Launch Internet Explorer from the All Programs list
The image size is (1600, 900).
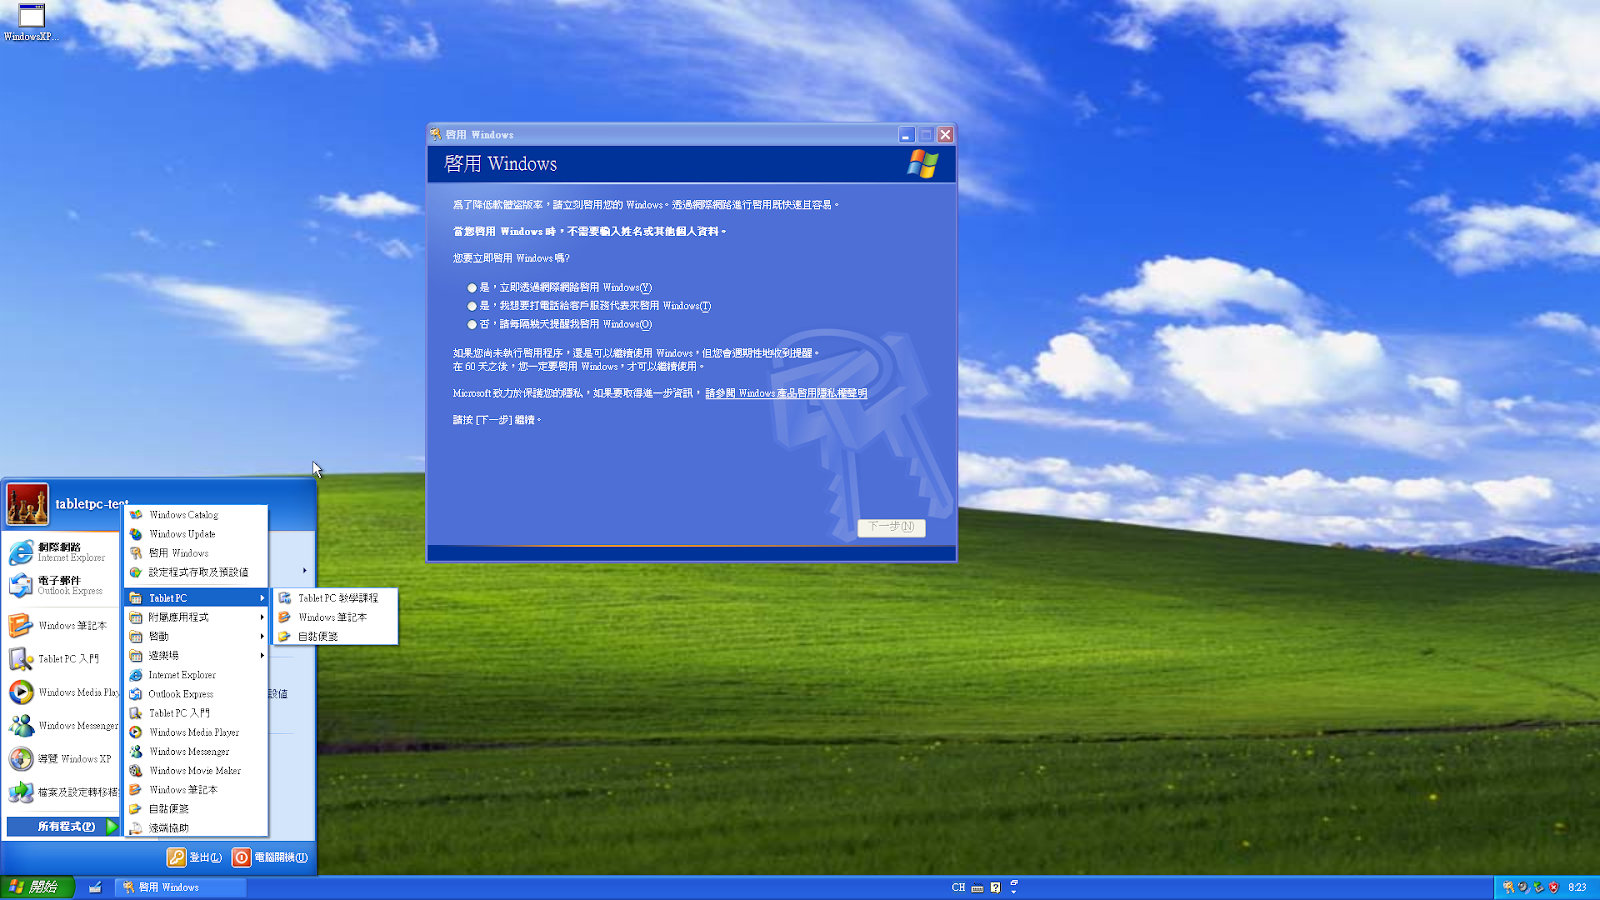196,675
